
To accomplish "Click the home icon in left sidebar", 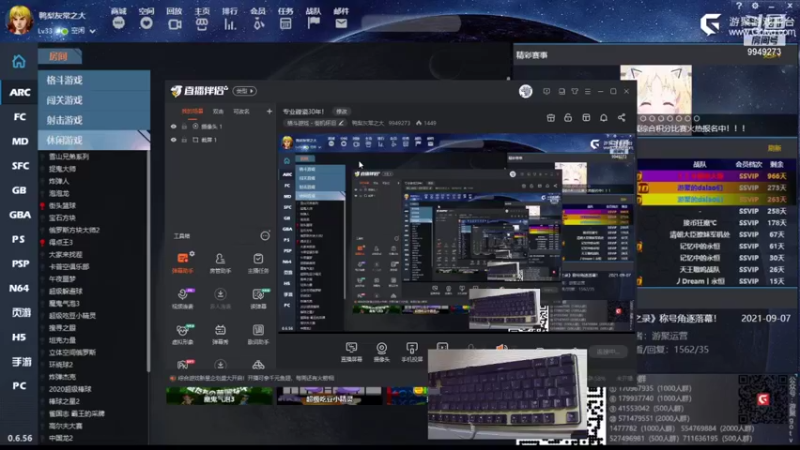I will click(19, 62).
